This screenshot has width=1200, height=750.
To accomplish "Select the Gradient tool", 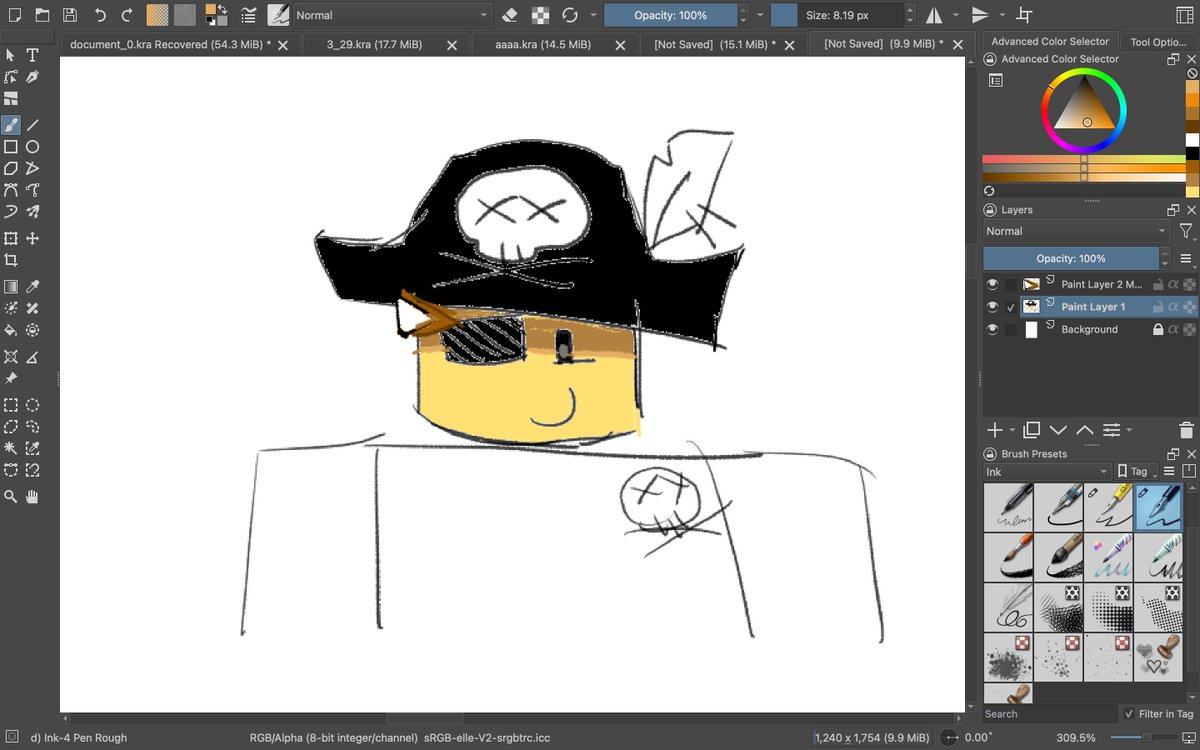I will (10, 286).
